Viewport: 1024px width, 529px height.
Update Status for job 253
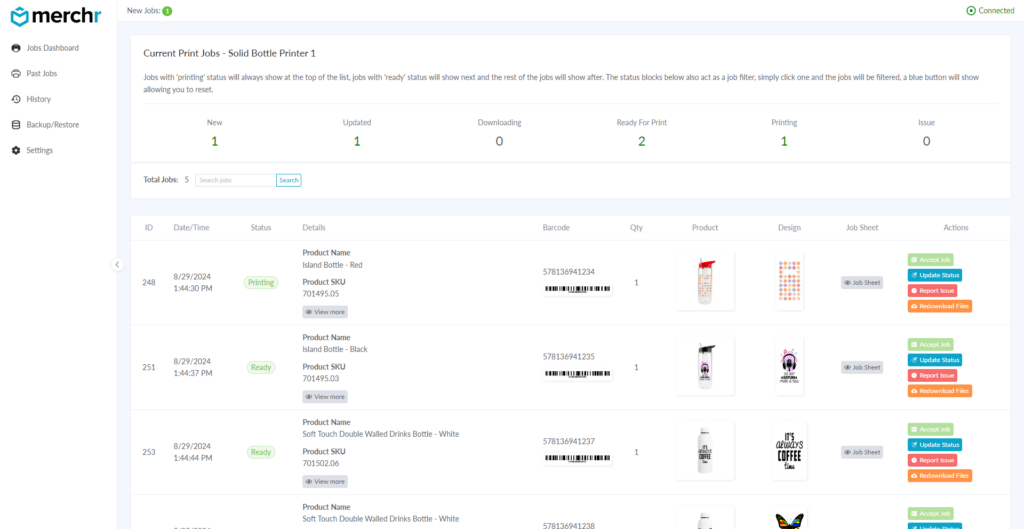935,445
